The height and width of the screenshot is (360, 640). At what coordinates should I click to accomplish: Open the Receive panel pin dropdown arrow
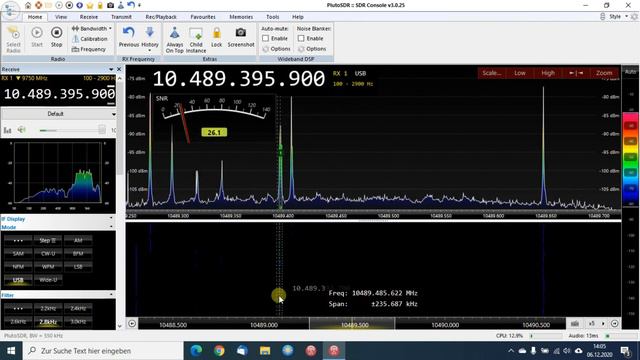(x=111, y=69)
